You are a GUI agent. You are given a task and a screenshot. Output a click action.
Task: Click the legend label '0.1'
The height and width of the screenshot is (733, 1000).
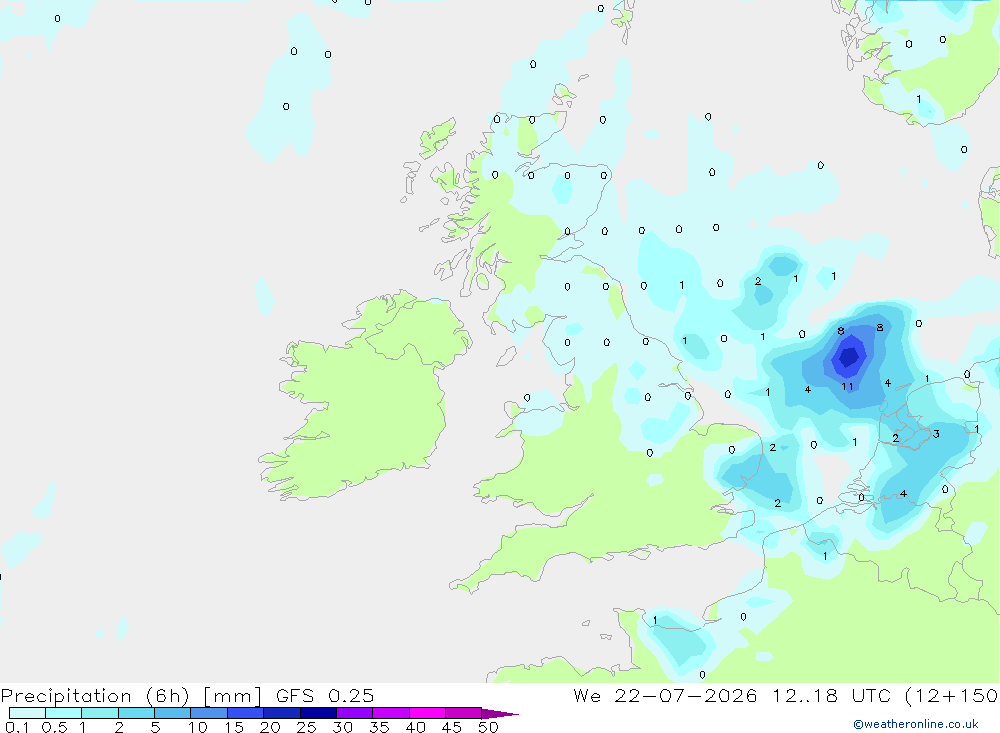point(17,727)
